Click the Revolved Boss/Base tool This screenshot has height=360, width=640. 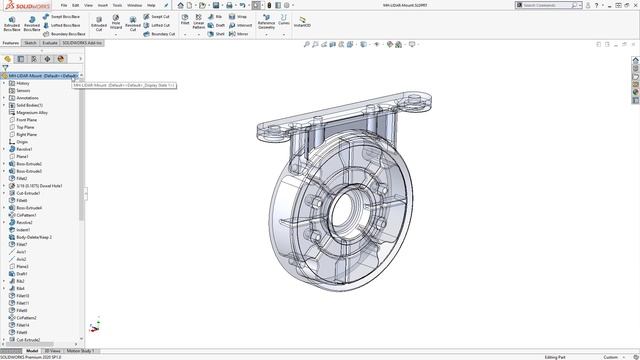[32, 24]
